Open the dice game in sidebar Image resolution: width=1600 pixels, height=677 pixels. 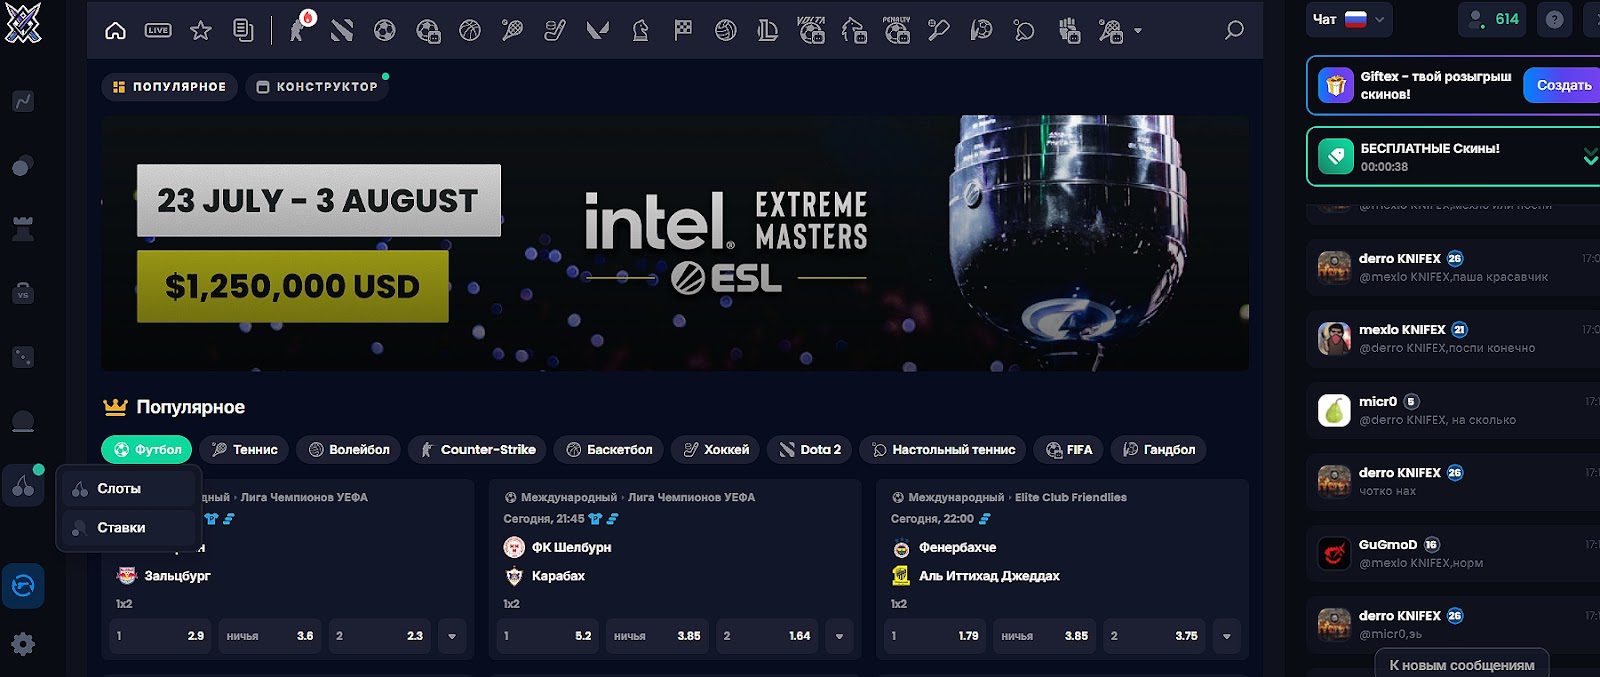[x=23, y=357]
